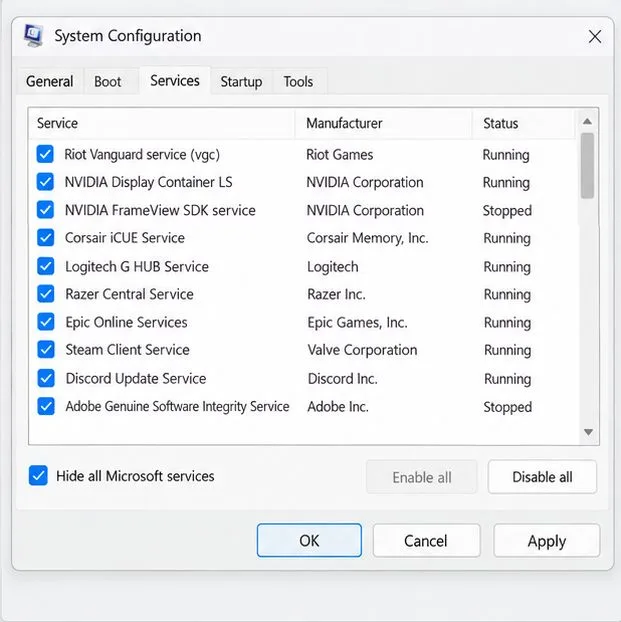Click Stopped status of NVIDIA FrameView SDK

(507, 211)
